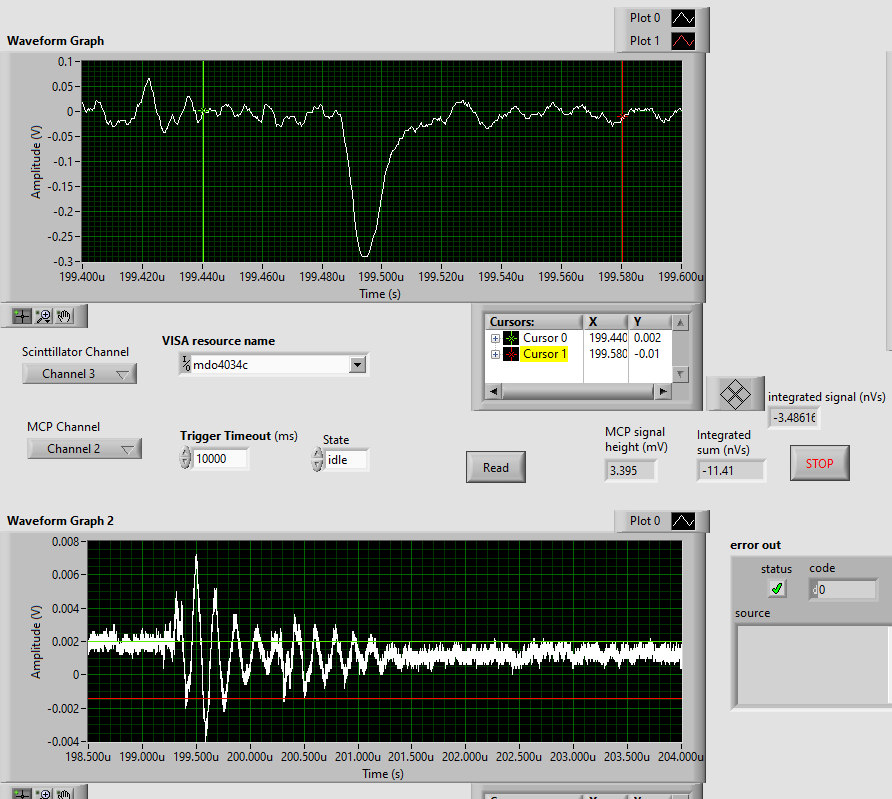Click Cursor 0 crosshair glyph in cursor legend

tap(512, 338)
